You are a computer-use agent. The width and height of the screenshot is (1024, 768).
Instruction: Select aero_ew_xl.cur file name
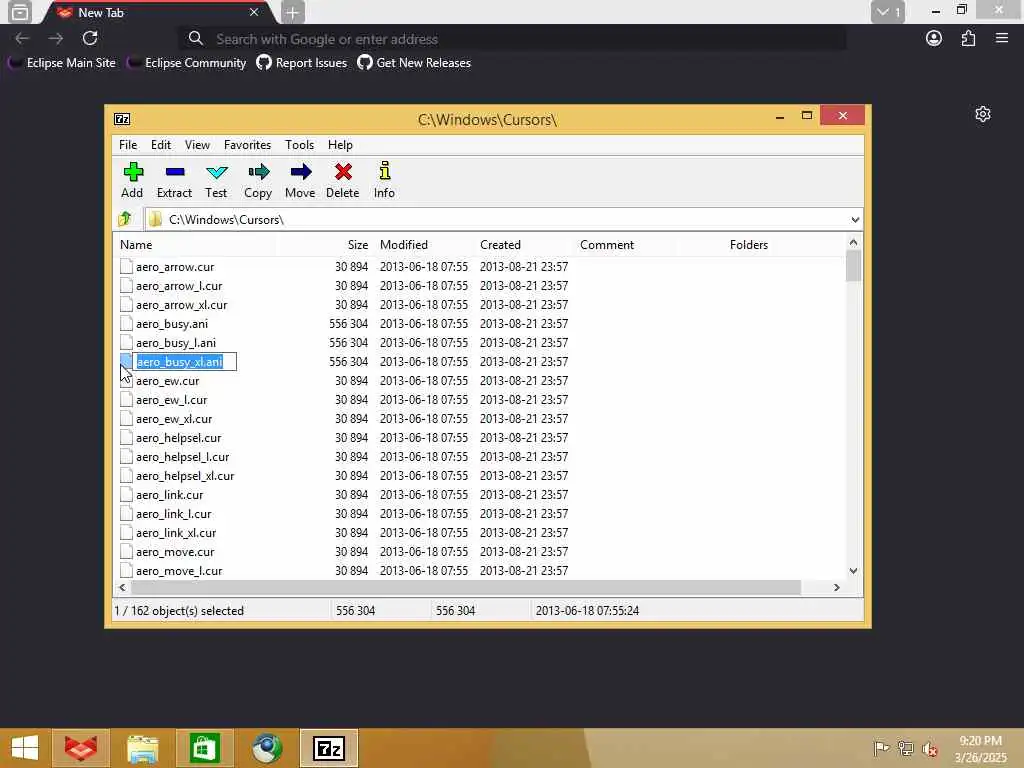(x=174, y=419)
